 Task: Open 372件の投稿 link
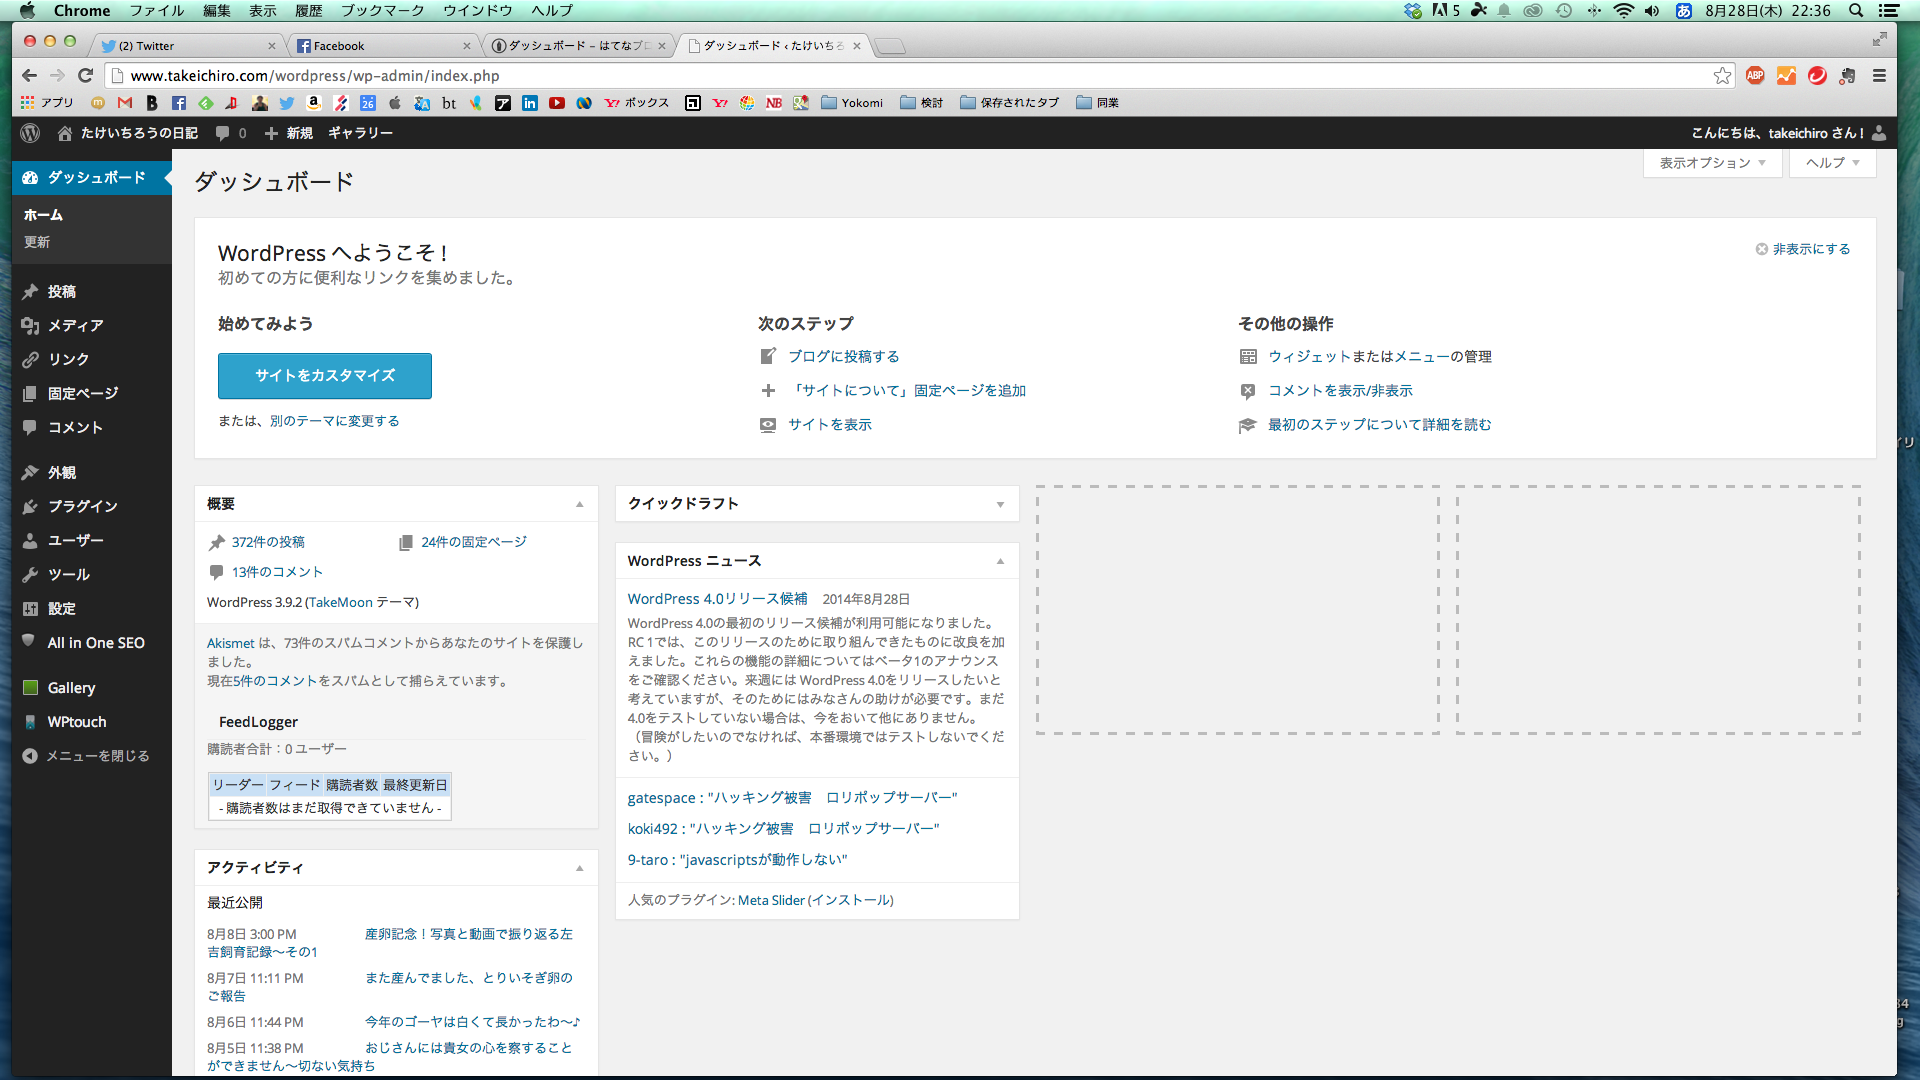[x=268, y=542]
